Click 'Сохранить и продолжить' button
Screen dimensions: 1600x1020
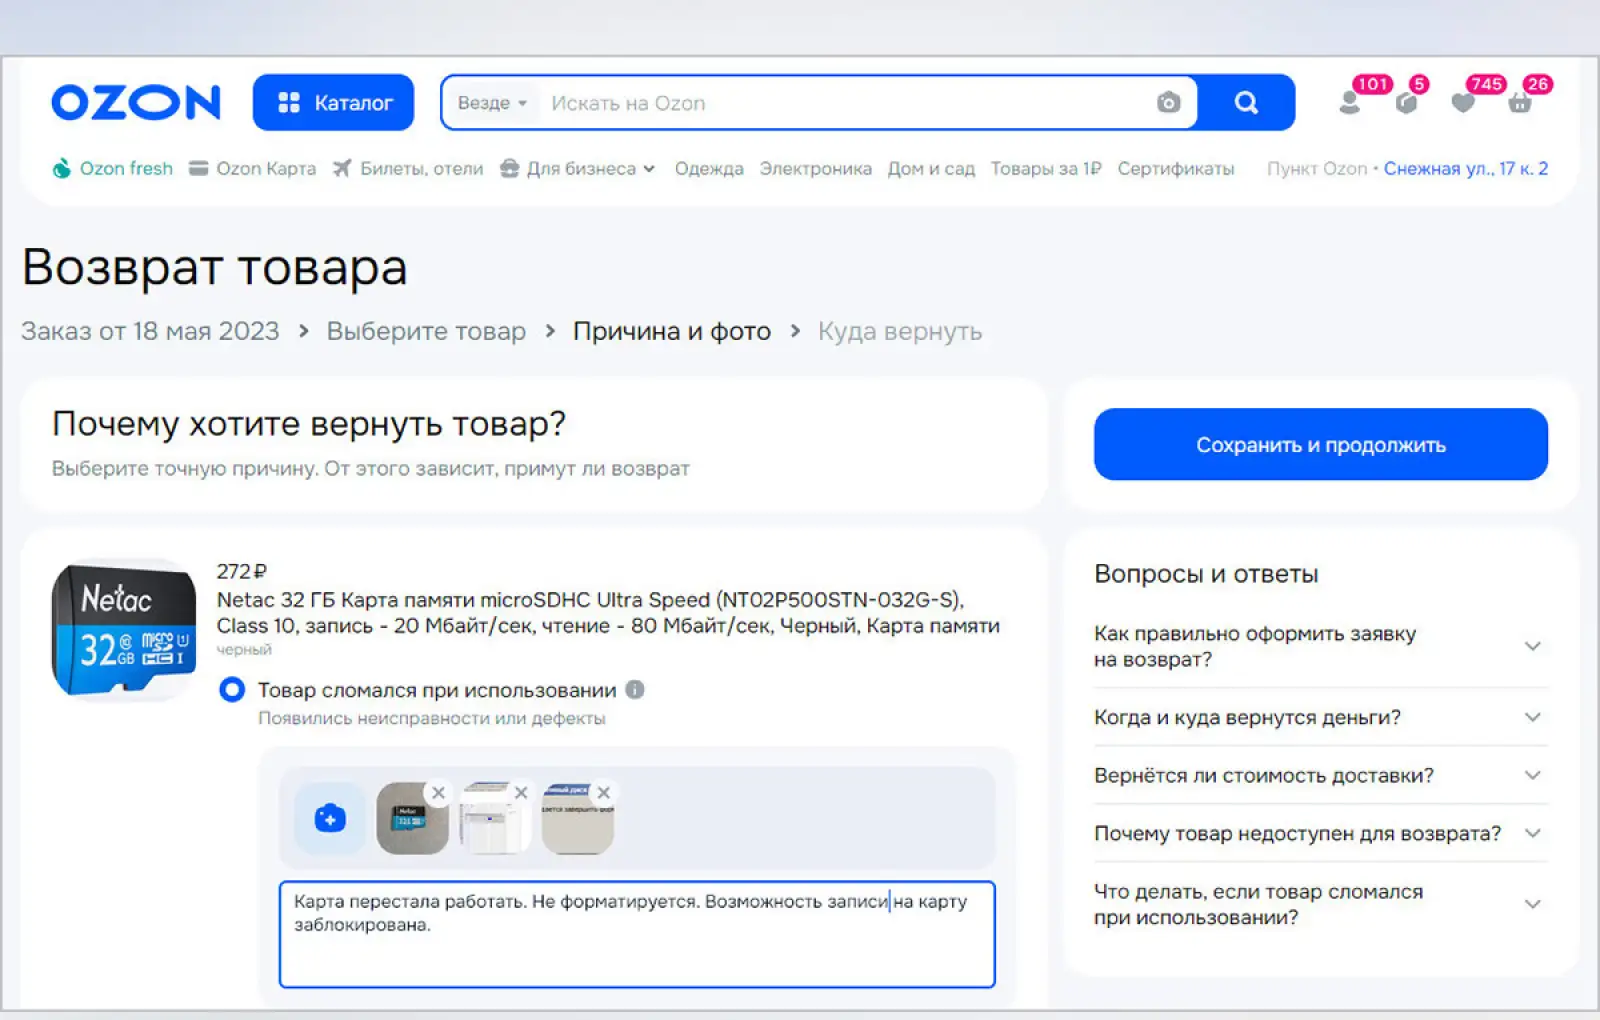coord(1320,445)
